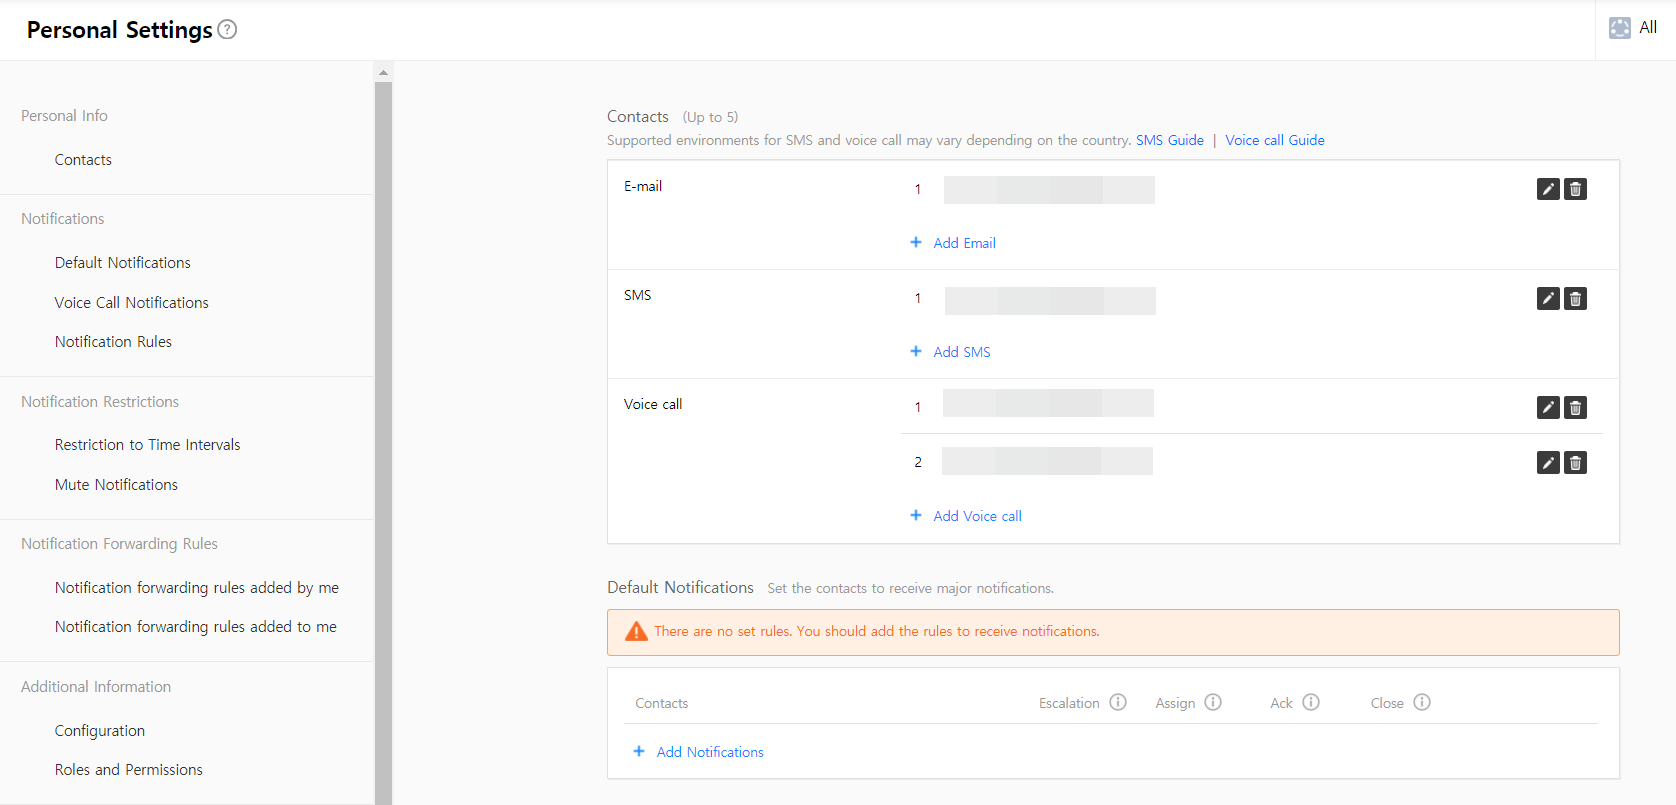Click the sidebar scroll up arrow
Screen dimensions: 1676x805
pyautogui.click(x=383, y=72)
